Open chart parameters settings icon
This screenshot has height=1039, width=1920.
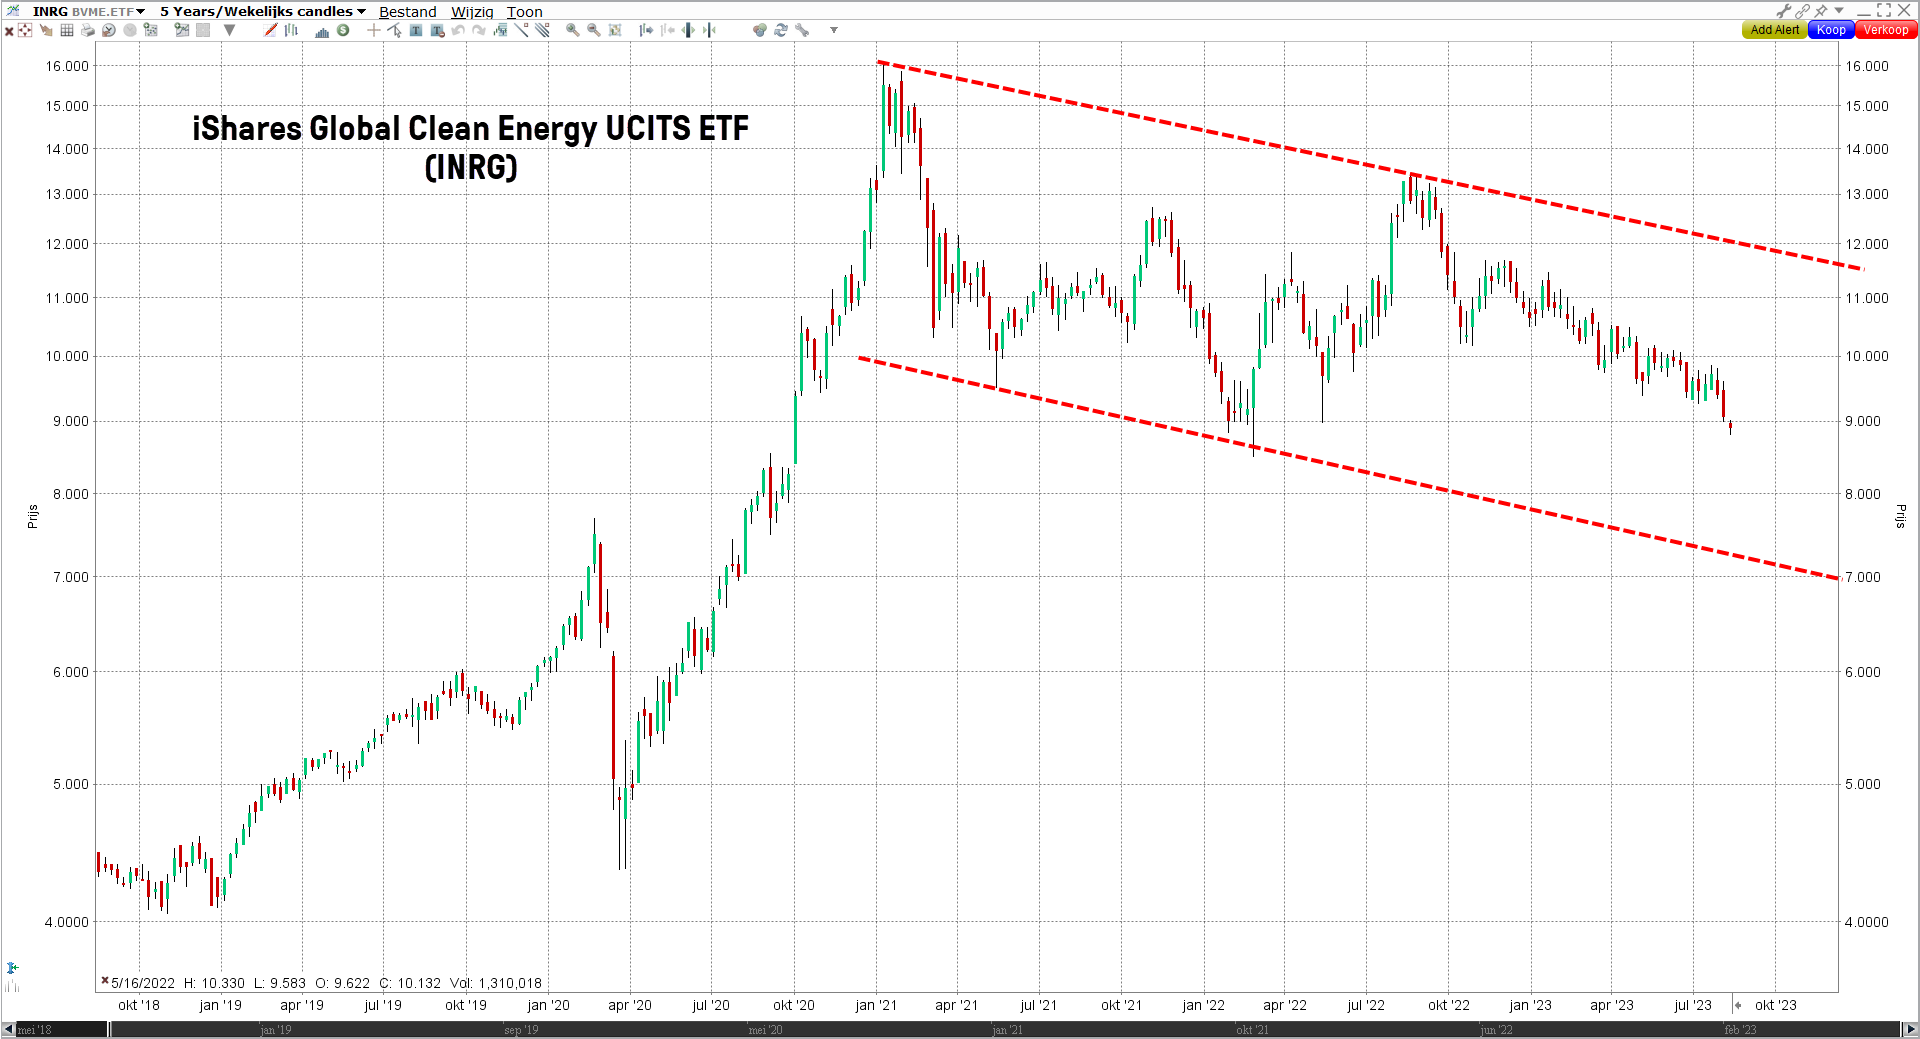pyautogui.click(x=151, y=30)
